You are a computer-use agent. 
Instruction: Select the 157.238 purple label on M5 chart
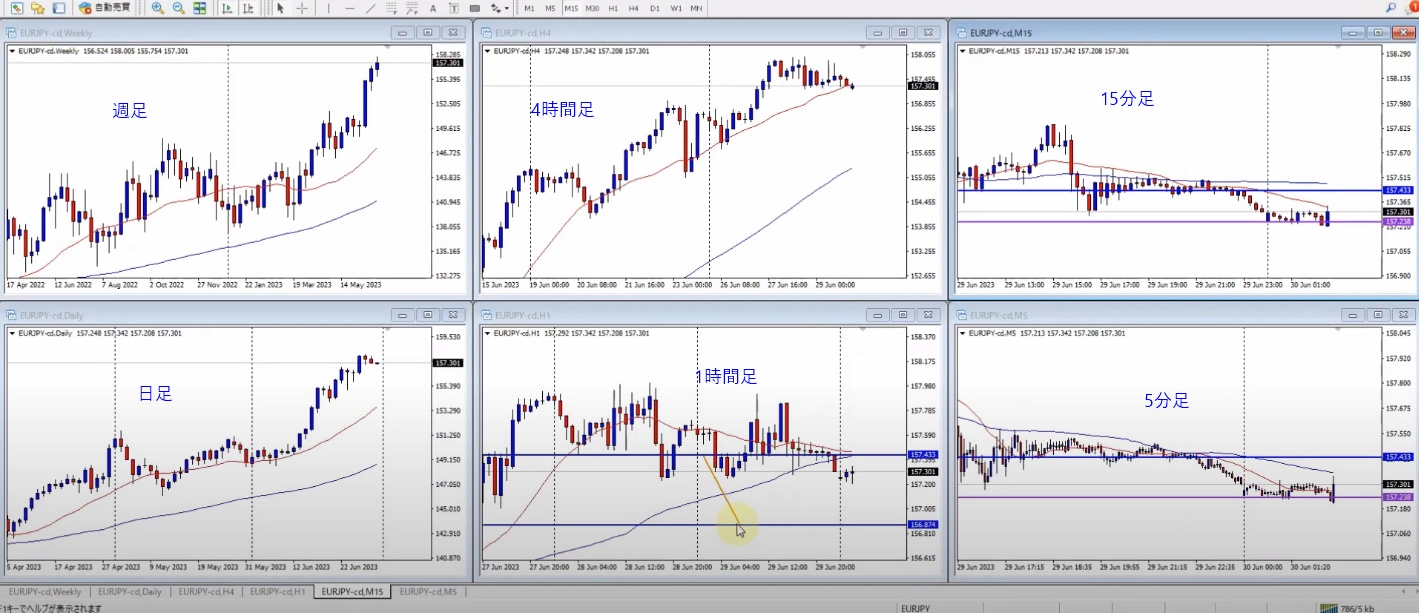[1398, 497]
